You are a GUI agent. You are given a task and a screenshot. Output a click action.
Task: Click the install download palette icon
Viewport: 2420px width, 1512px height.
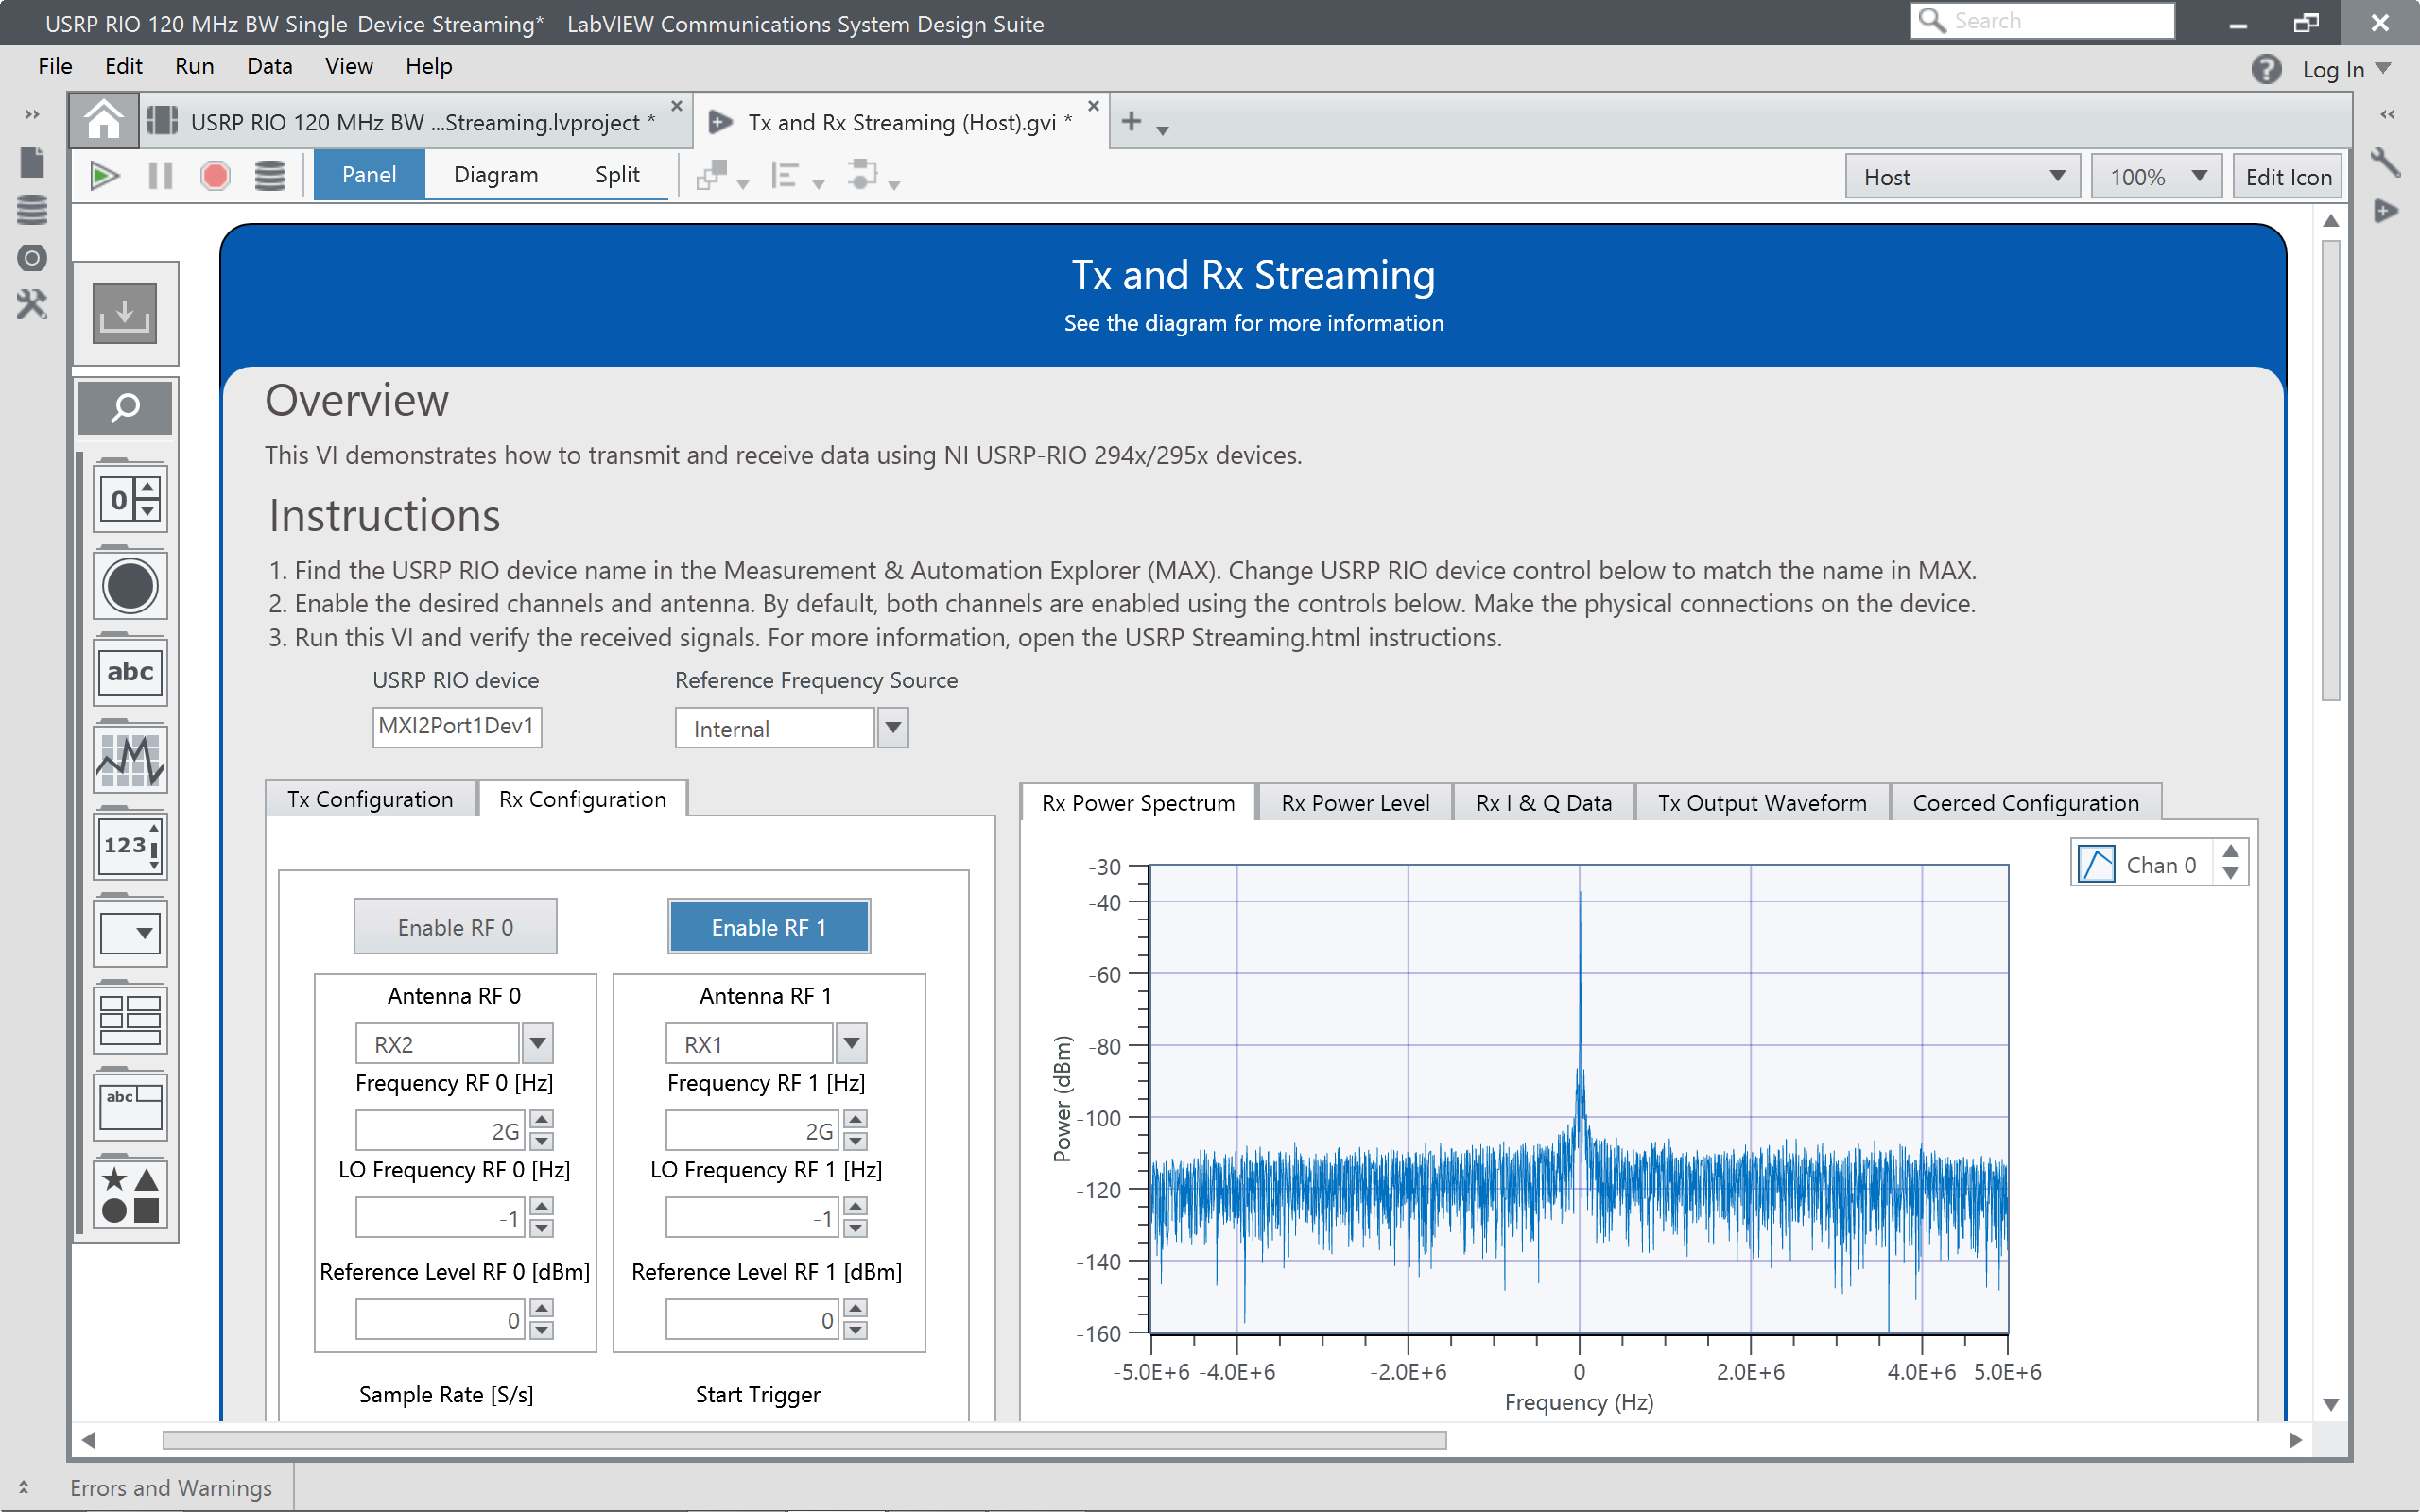click(125, 314)
